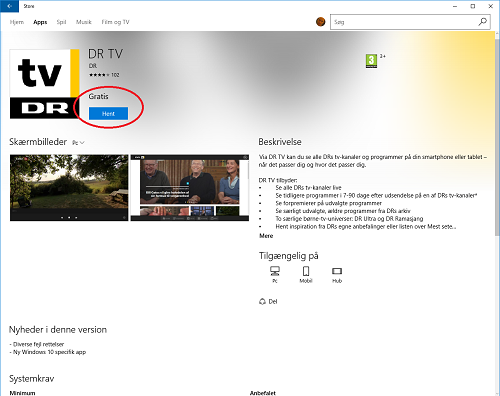Image resolution: width=500 pixels, height=396 pixels.
Task: Click the Skærmbilleder heading
Action: pos(38,142)
